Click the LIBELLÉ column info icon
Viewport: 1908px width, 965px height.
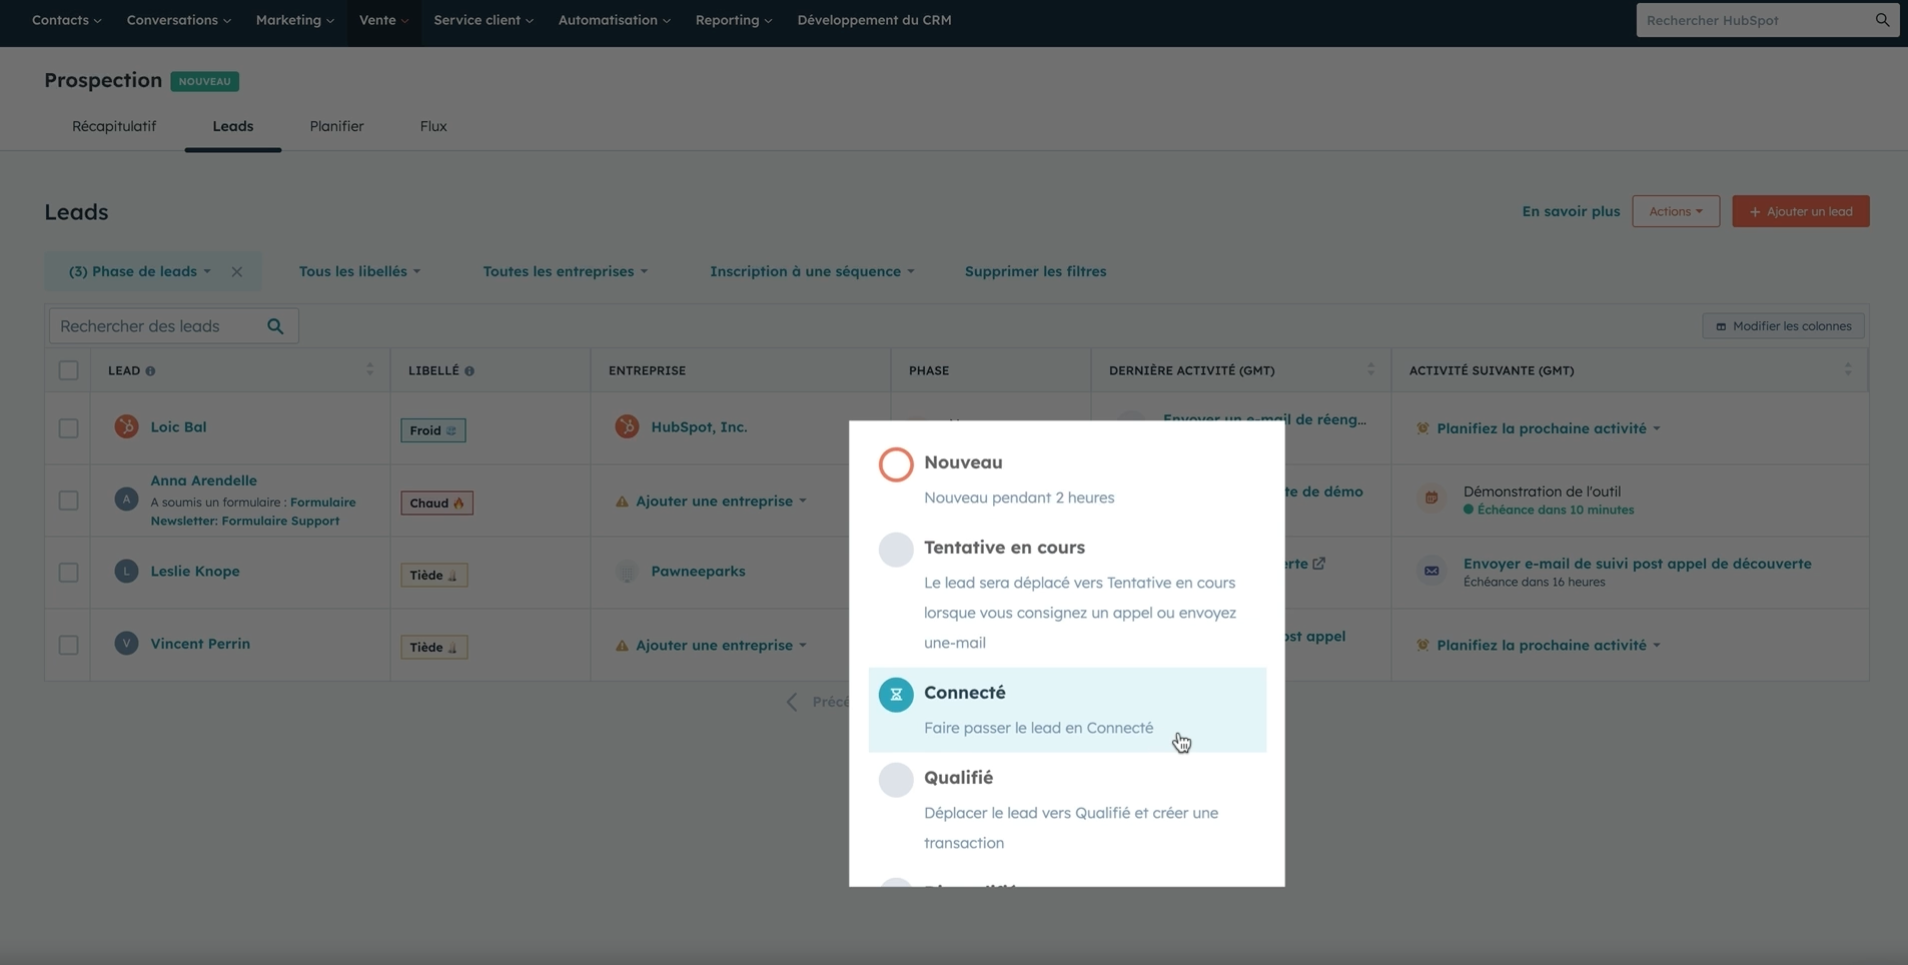point(469,371)
